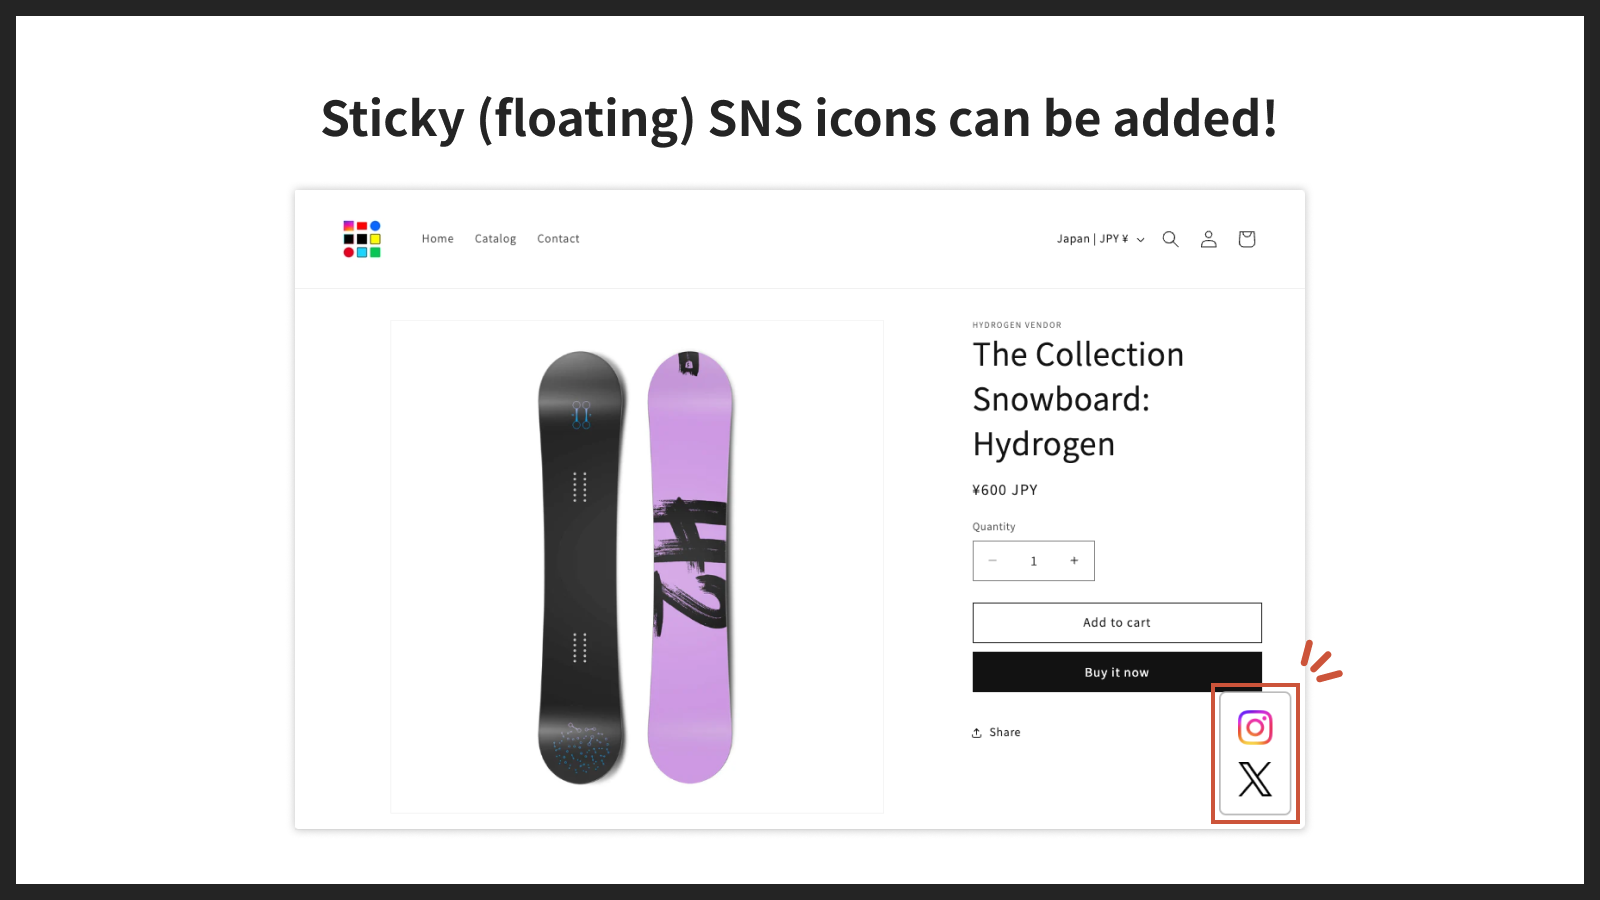The width and height of the screenshot is (1600, 900).
Task: Open the search magnifier icon
Action: click(x=1170, y=239)
